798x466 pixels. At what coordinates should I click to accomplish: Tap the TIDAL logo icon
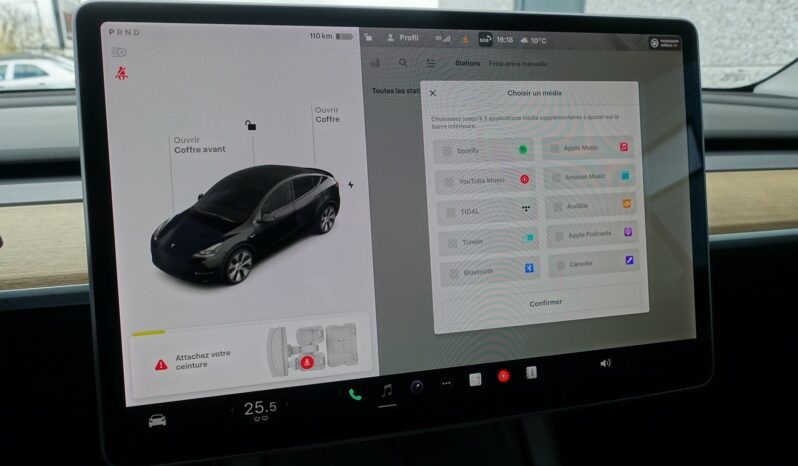coord(526,208)
